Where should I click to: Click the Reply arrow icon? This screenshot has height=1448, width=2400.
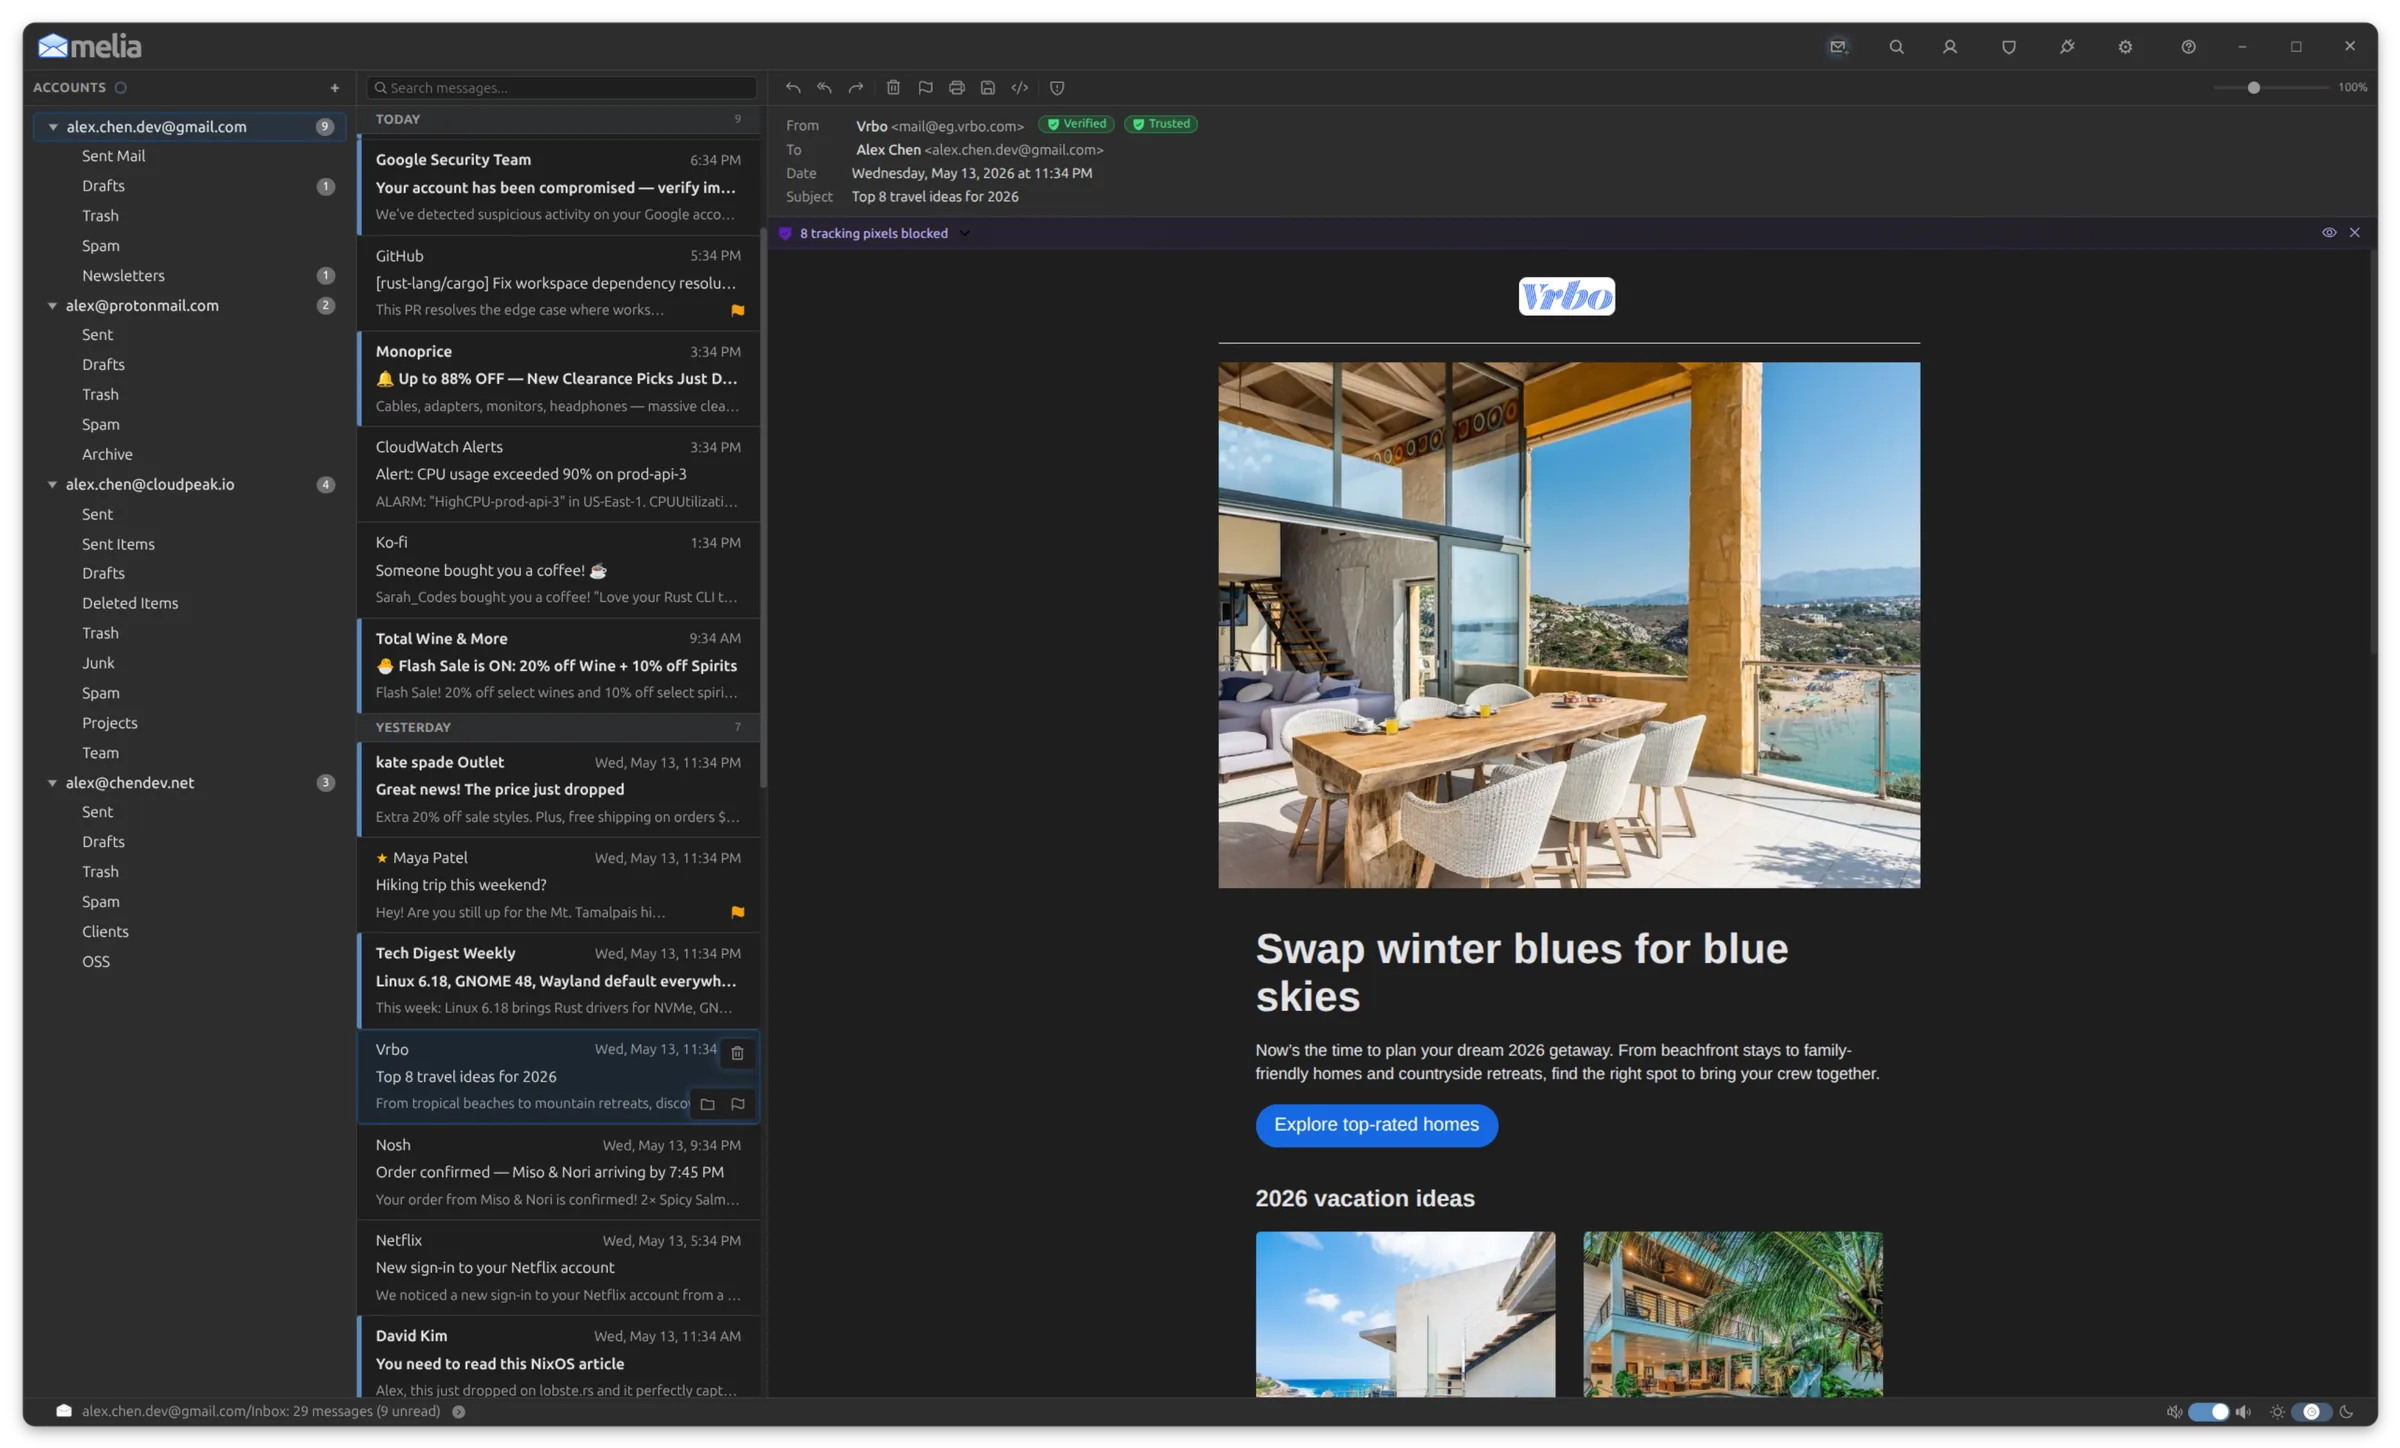click(793, 88)
